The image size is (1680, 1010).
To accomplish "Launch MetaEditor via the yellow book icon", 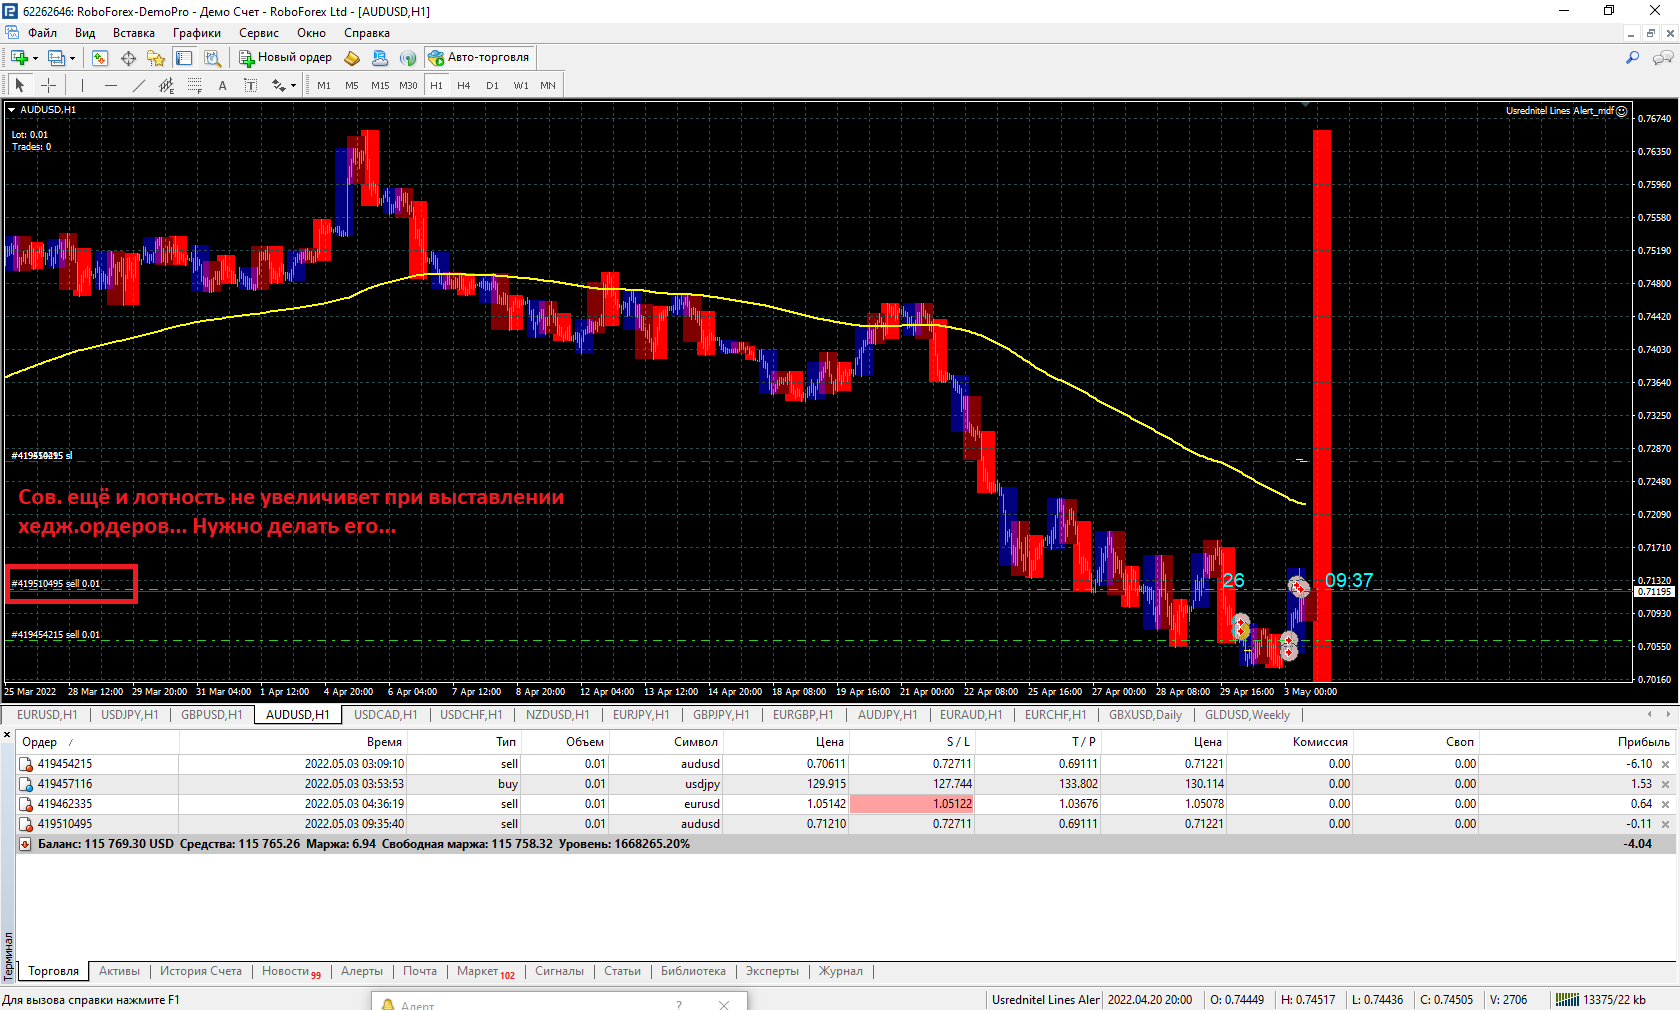I will [x=352, y=58].
